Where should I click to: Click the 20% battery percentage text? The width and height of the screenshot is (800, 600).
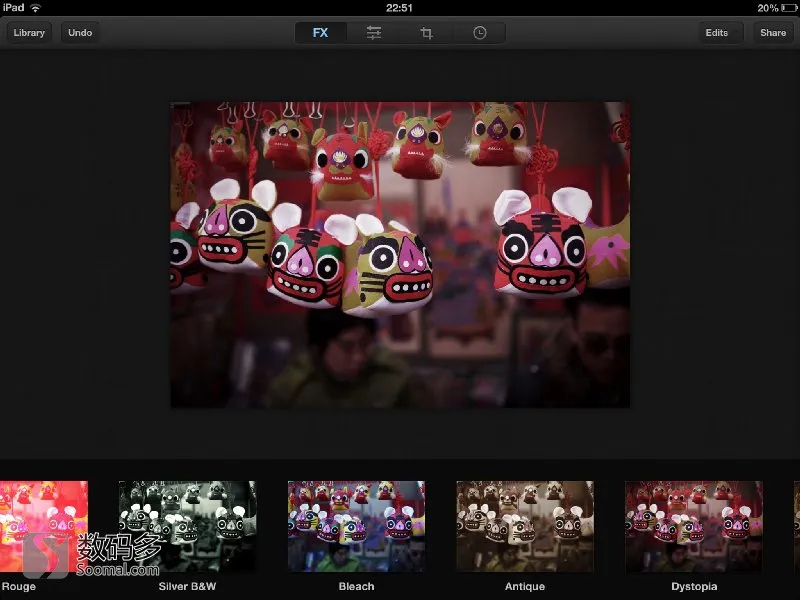pyautogui.click(x=767, y=8)
